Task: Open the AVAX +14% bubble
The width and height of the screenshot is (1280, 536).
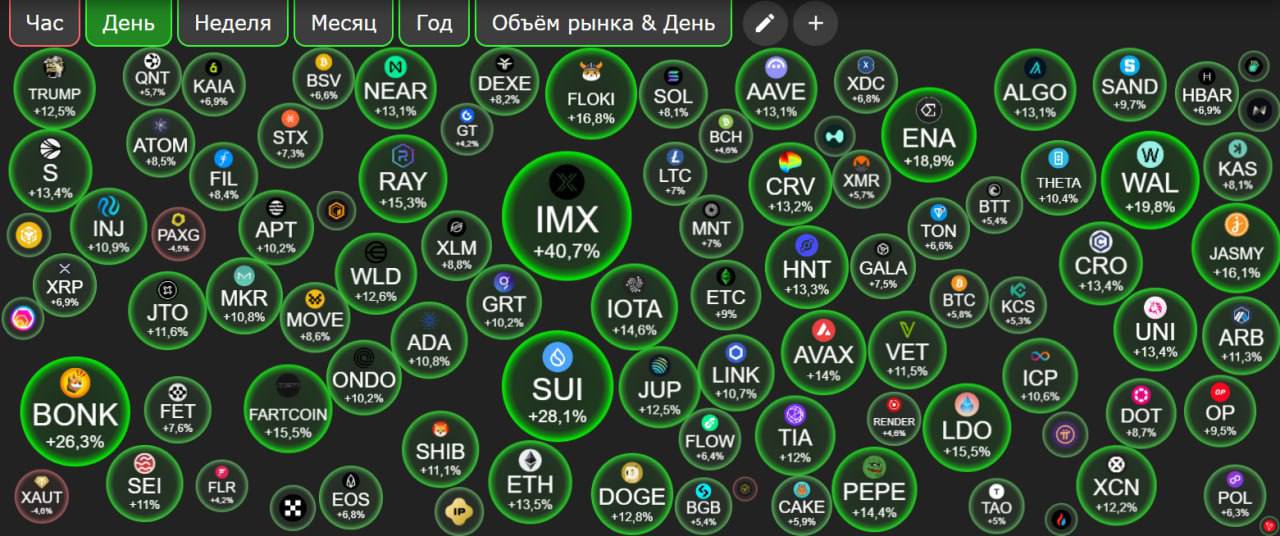Action: click(x=823, y=353)
